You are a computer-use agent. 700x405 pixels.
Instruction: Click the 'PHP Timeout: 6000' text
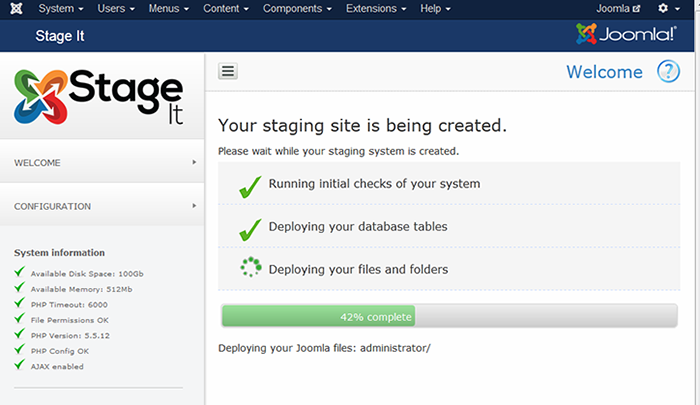[x=69, y=305]
